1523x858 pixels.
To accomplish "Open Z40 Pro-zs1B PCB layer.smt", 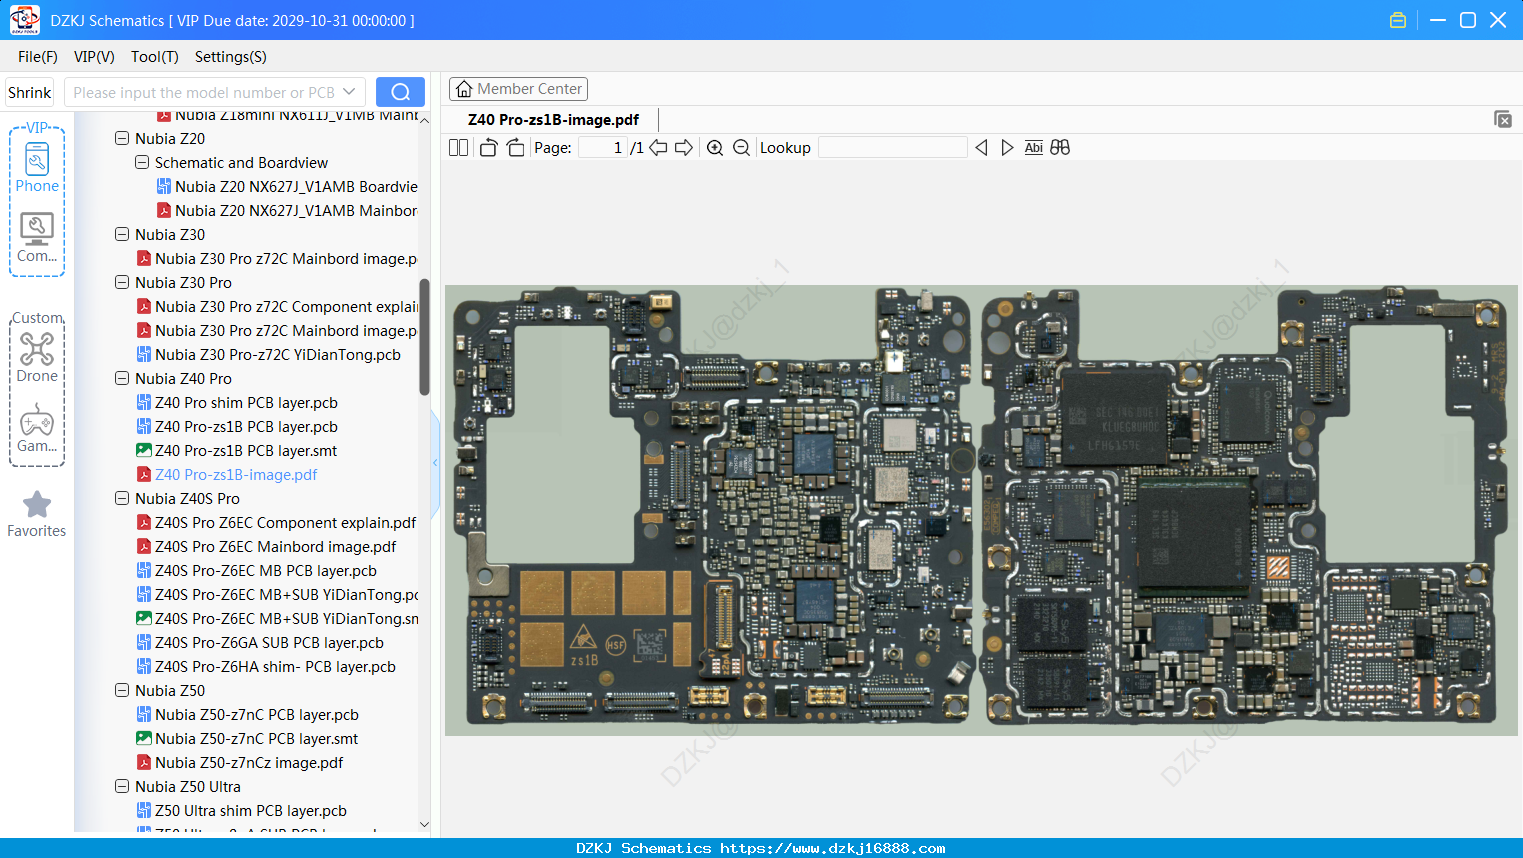I will click(x=237, y=451).
